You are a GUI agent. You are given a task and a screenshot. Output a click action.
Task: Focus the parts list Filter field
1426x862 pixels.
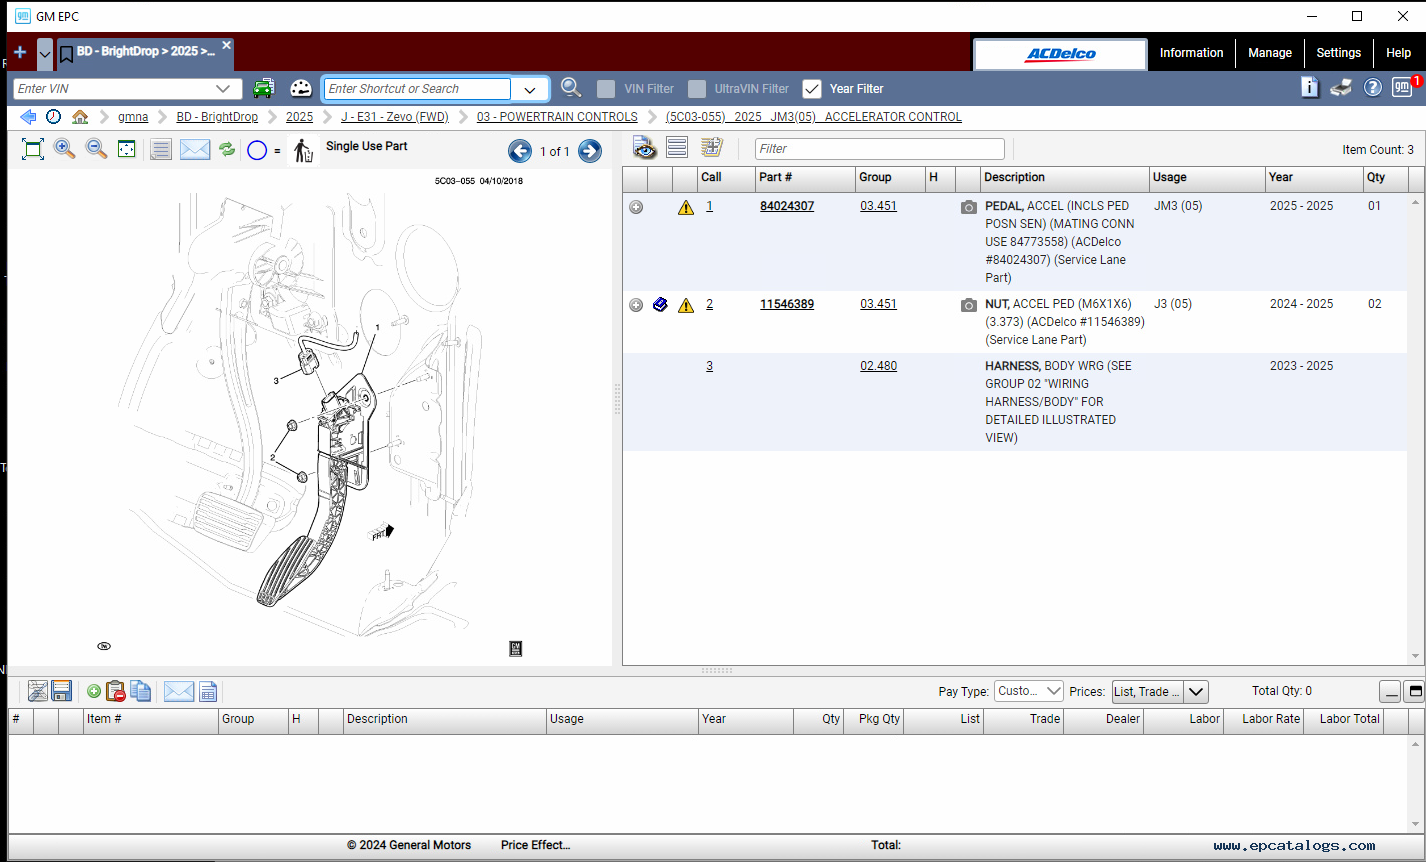pos(879,149)
